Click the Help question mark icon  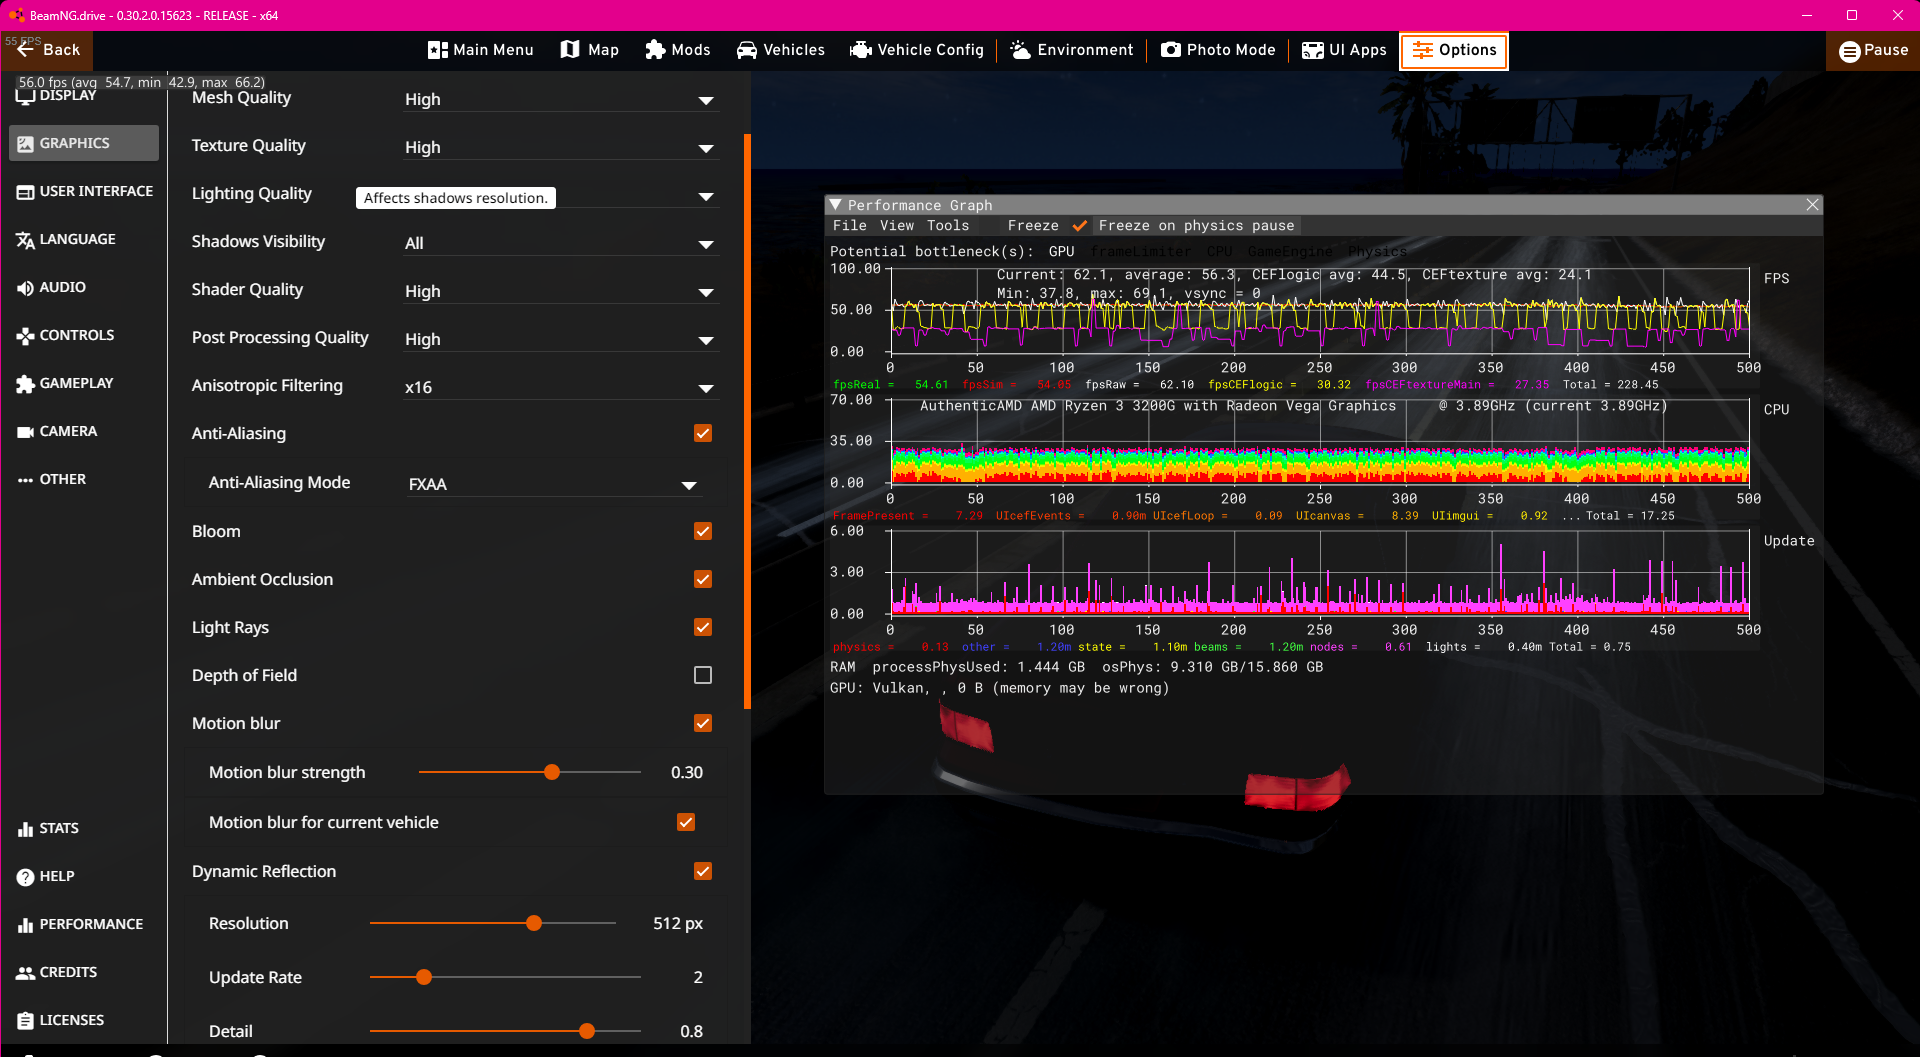click(x=25, y=877)
